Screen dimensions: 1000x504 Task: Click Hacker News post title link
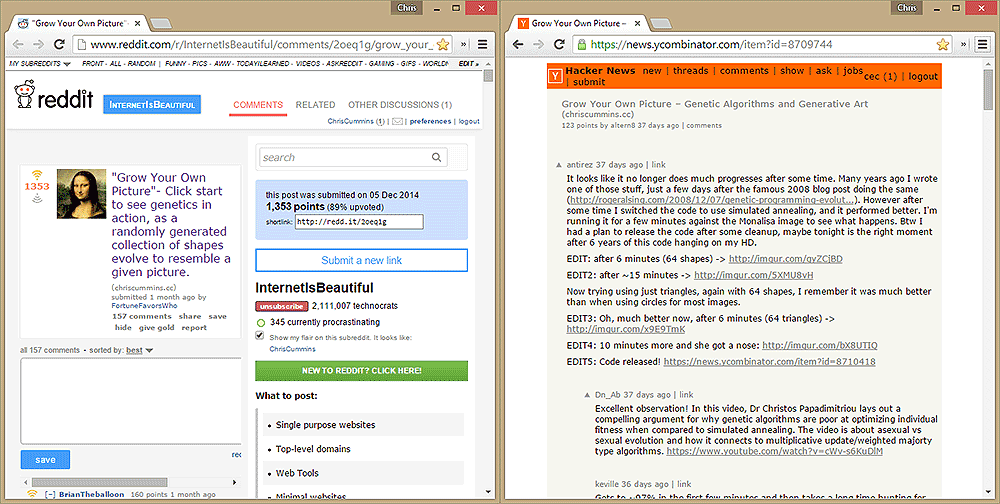pyautogui.click(x=714, y=104)
